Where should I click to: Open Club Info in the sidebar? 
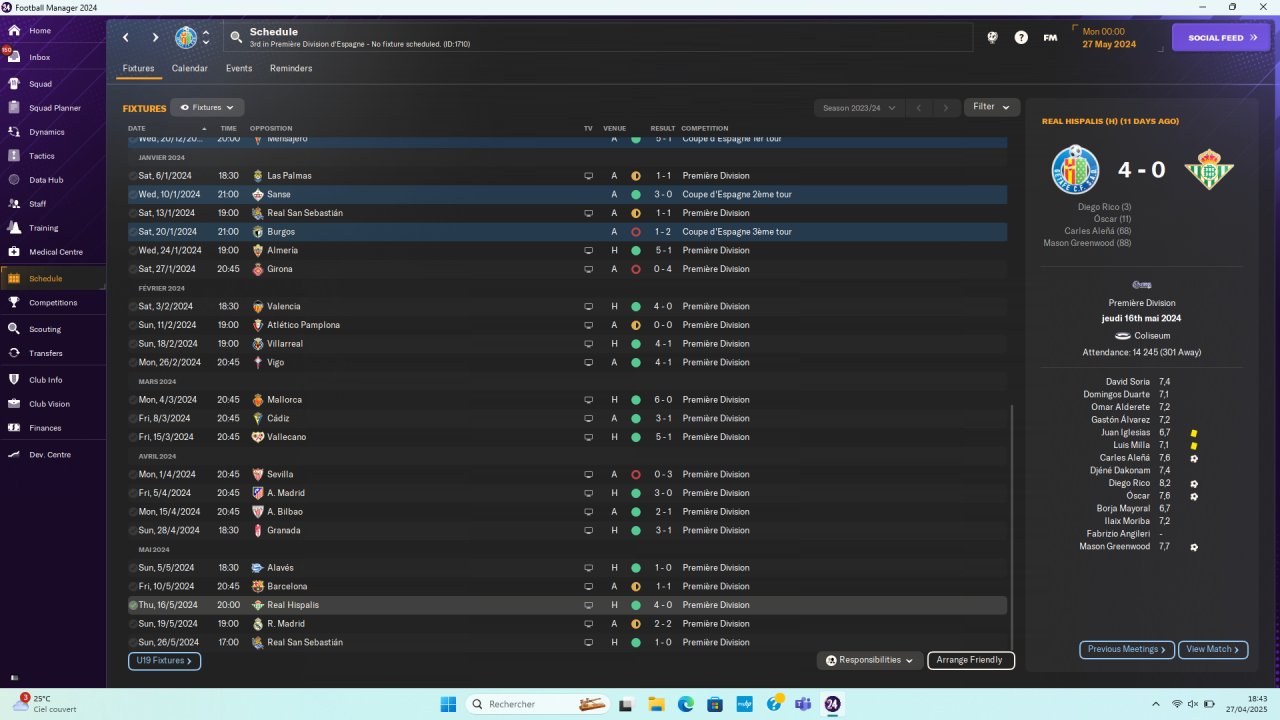click(46, 380)
